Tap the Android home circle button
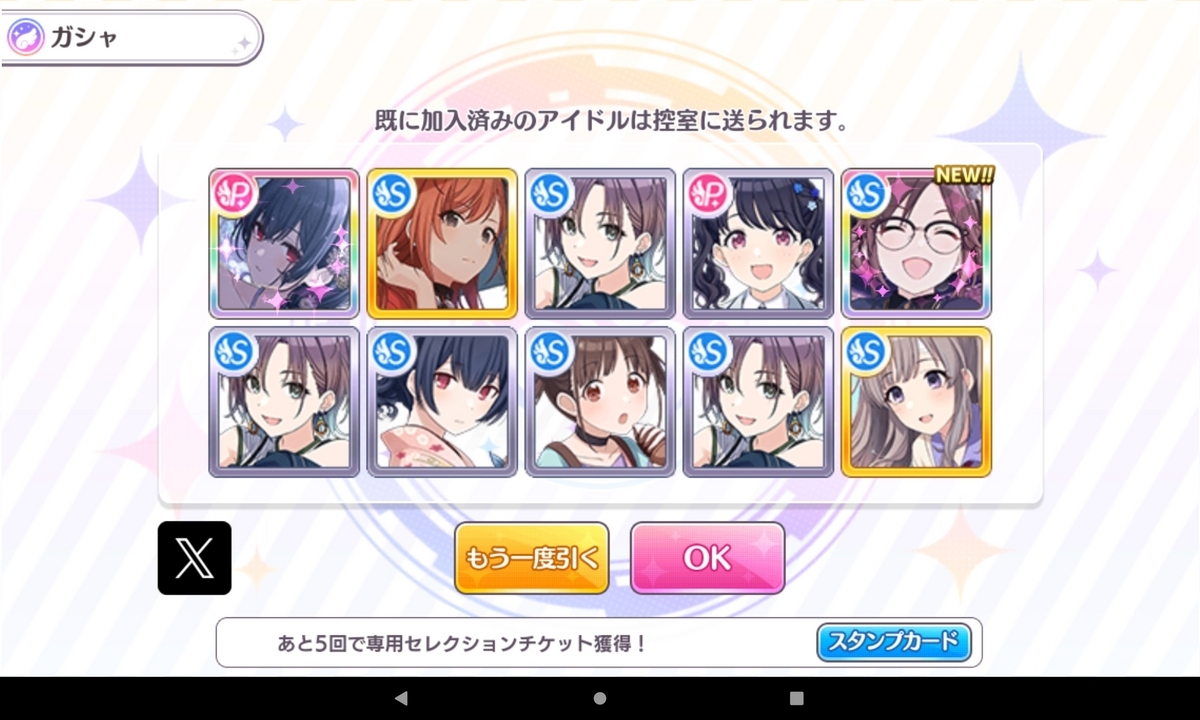This screenshot has width=1200, height=720. 600,698
